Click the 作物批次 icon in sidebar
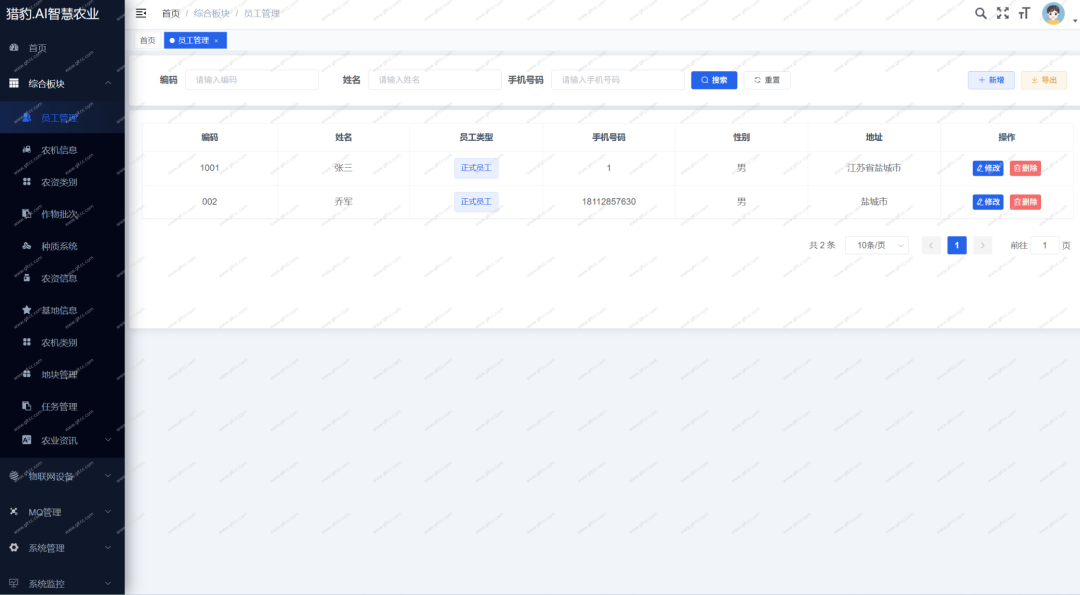 26,213
